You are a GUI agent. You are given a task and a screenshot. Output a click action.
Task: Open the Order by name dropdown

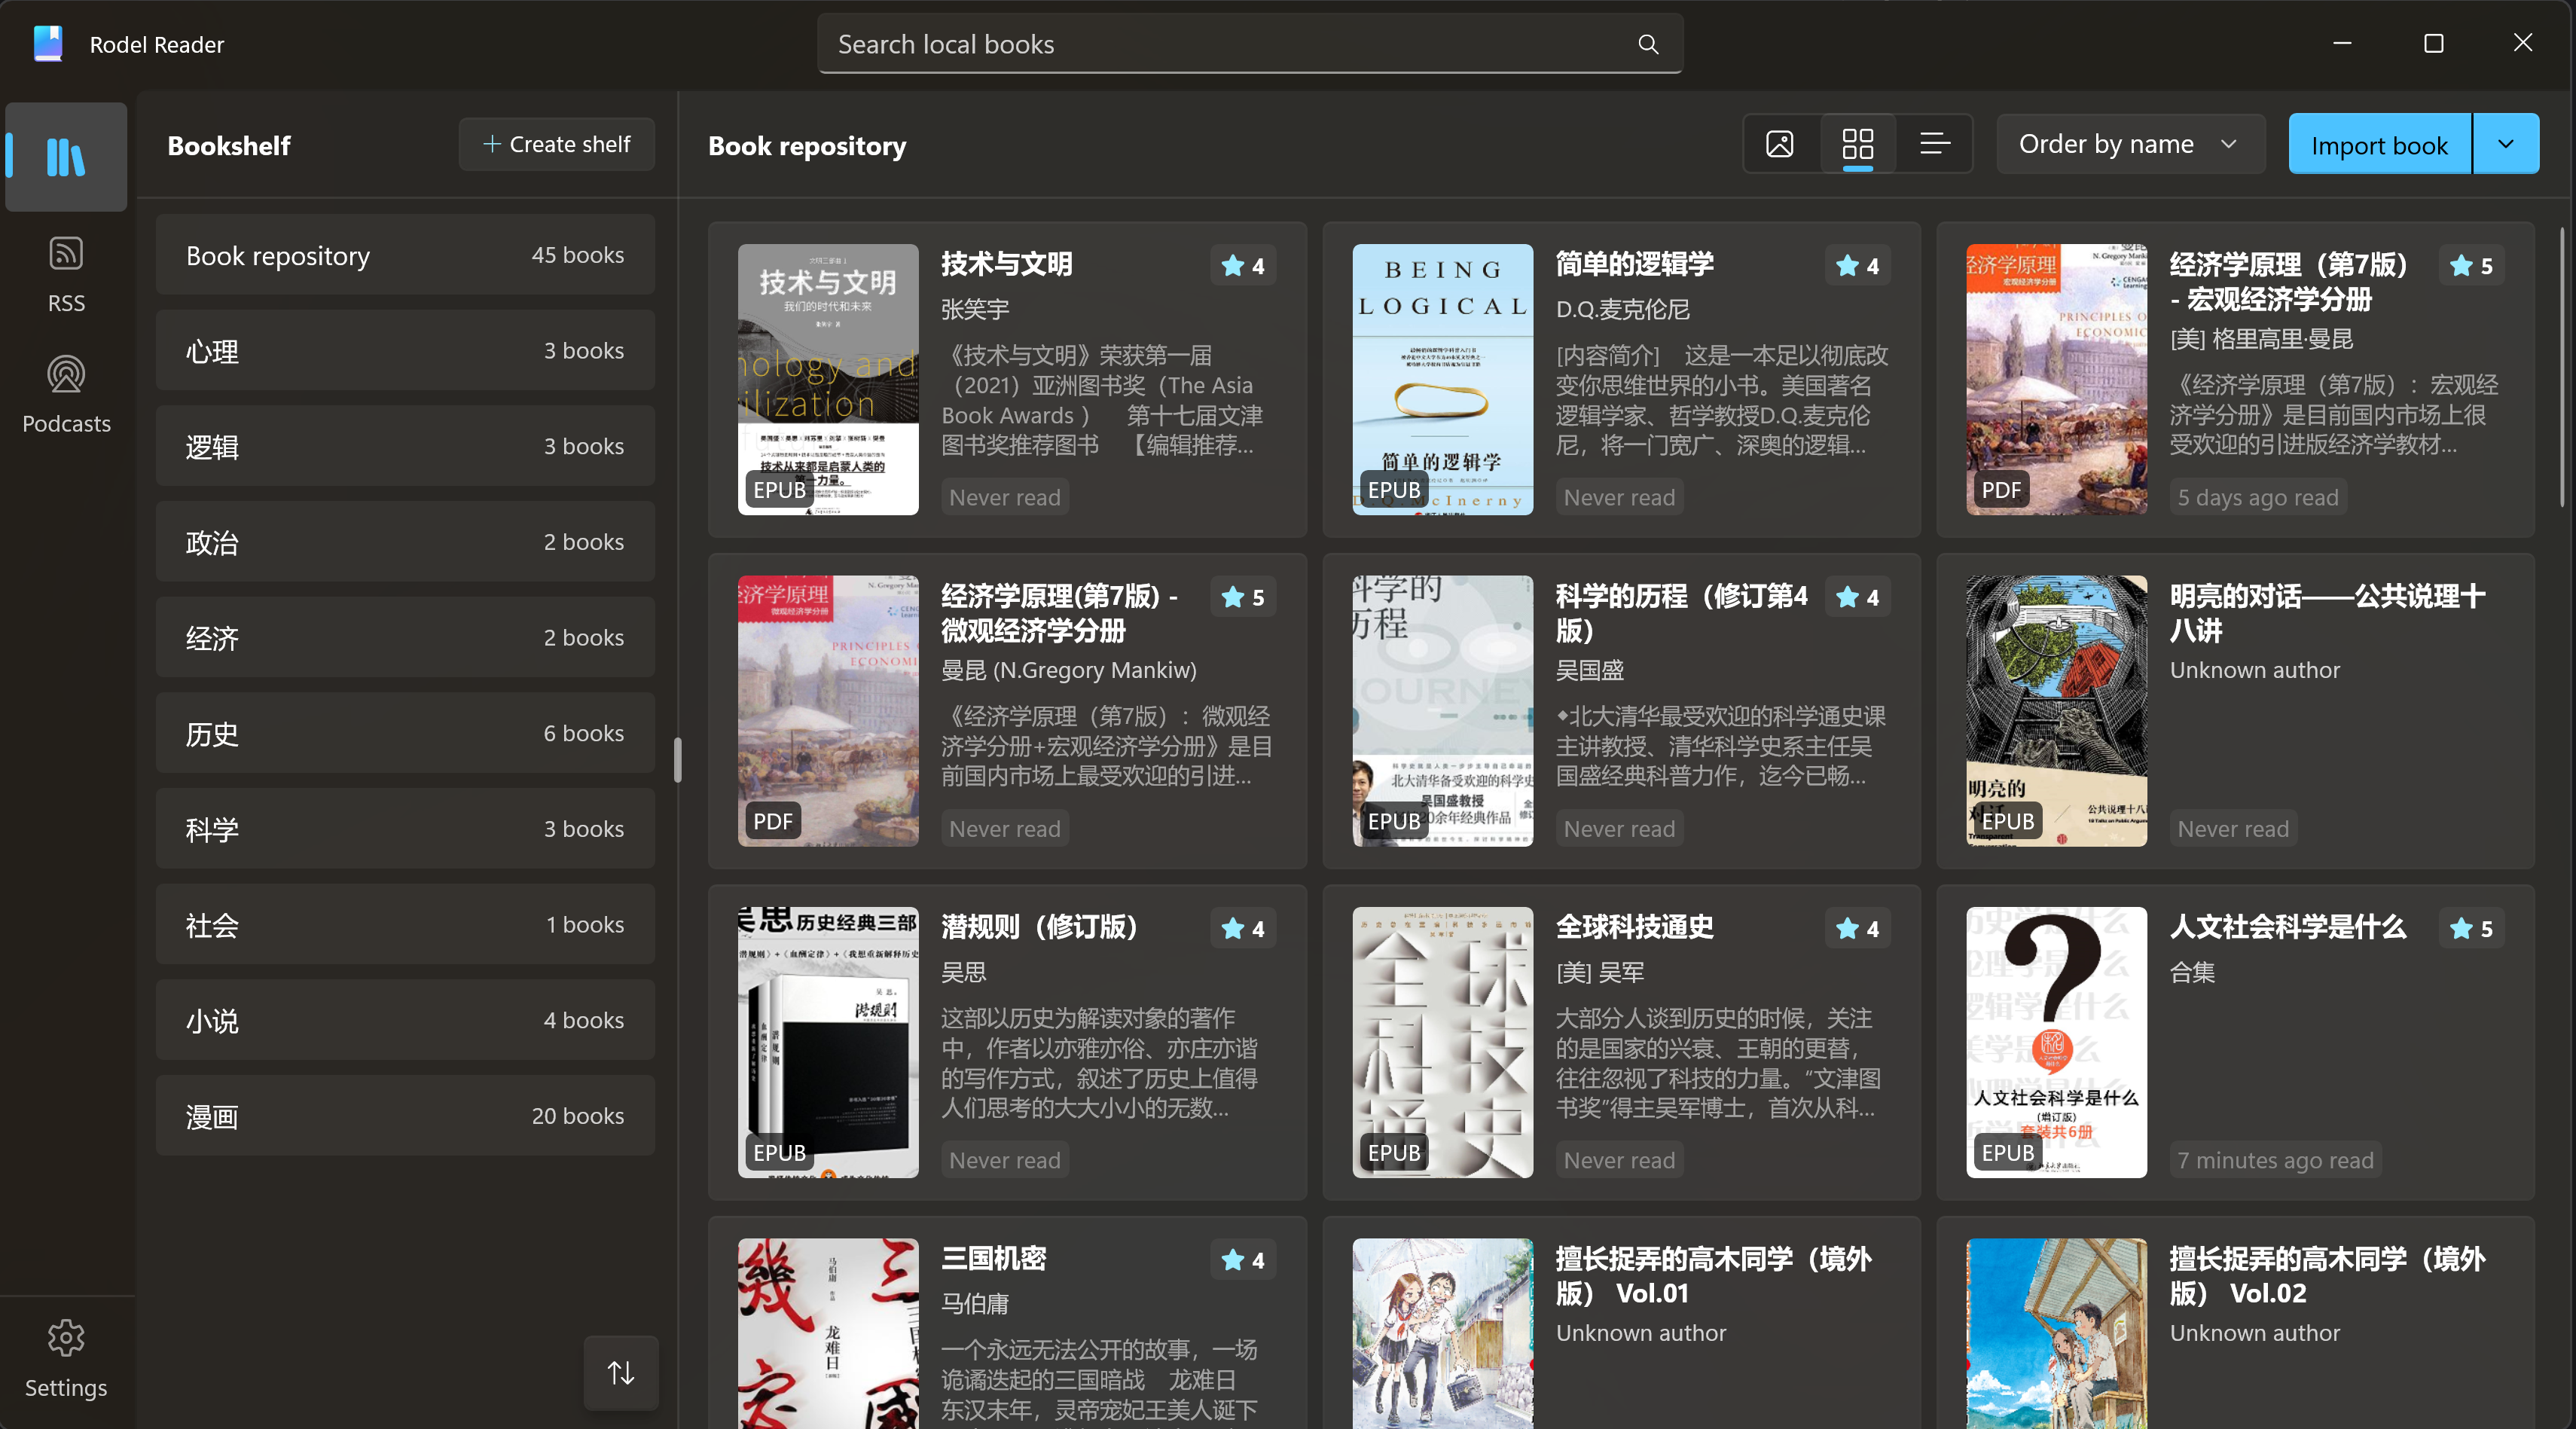(x=2130, y=144)
